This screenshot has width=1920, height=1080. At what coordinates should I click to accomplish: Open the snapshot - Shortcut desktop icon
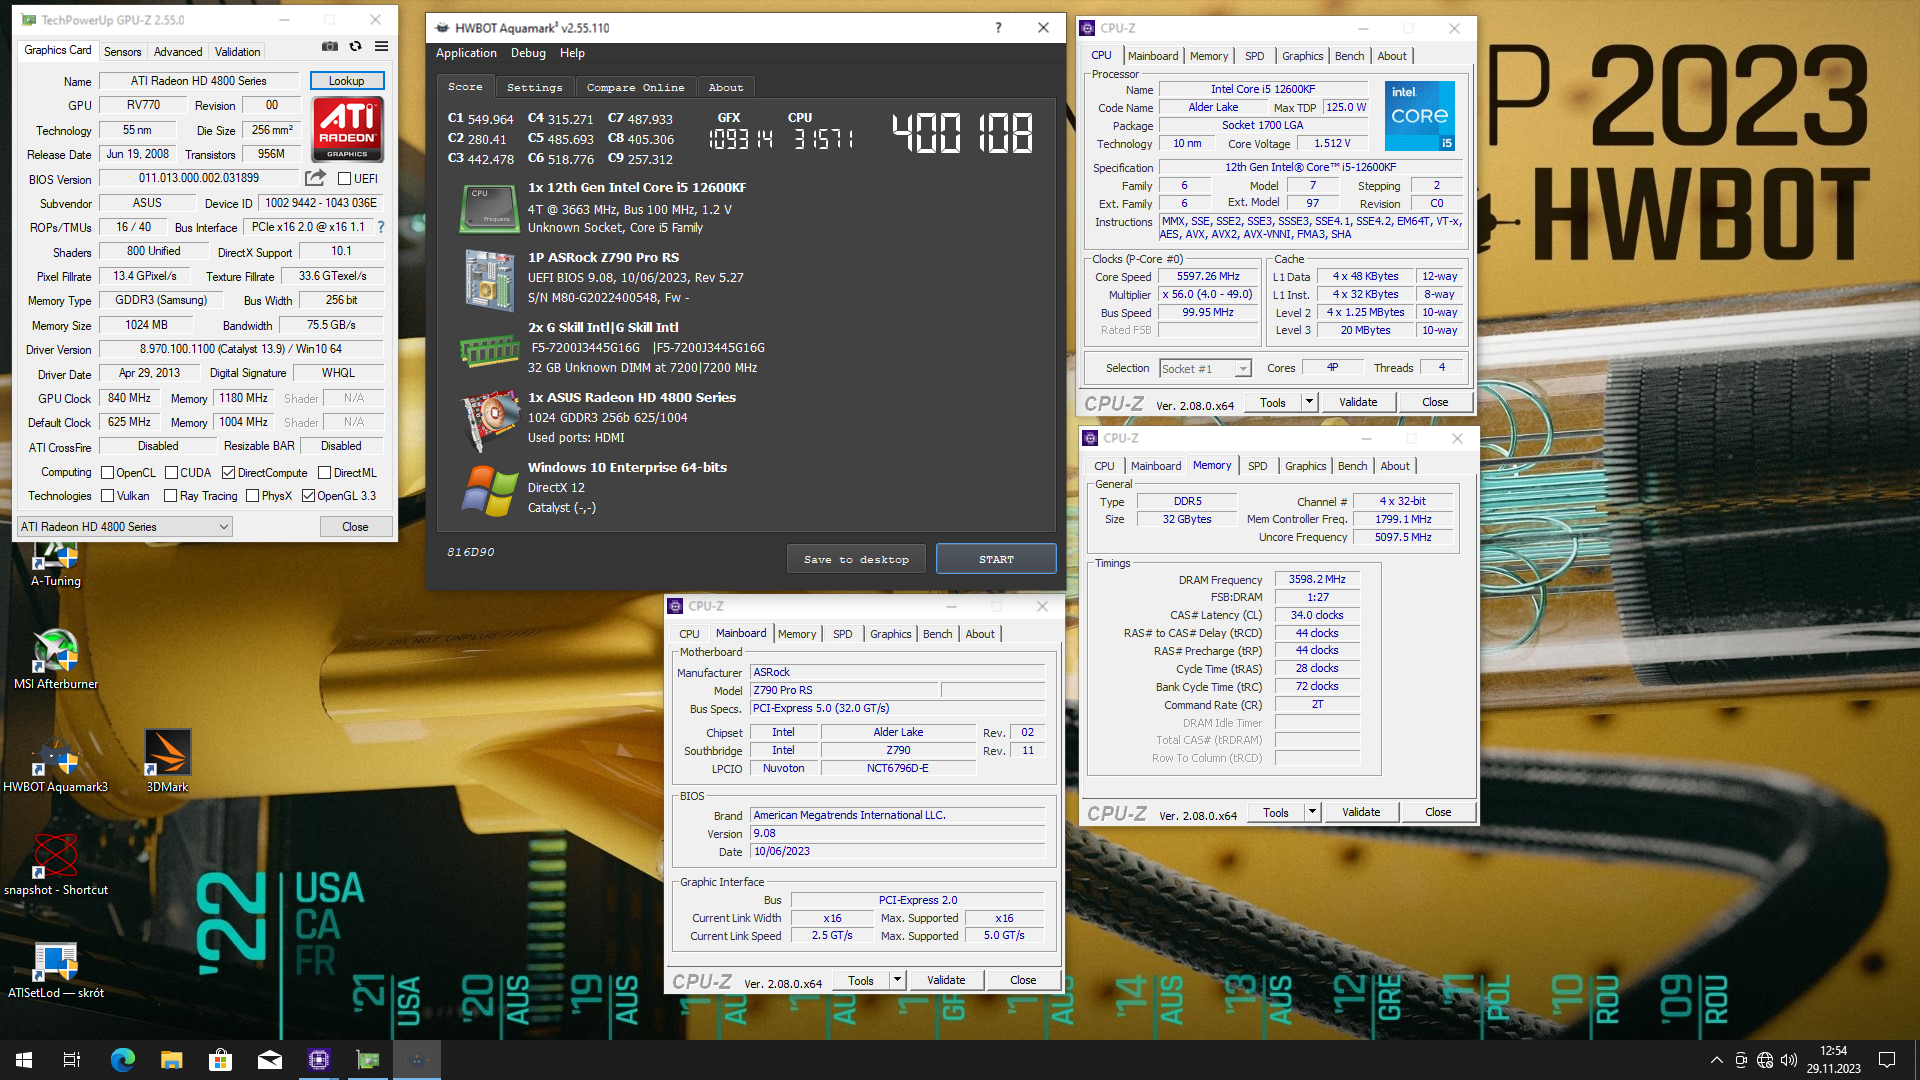56,866
